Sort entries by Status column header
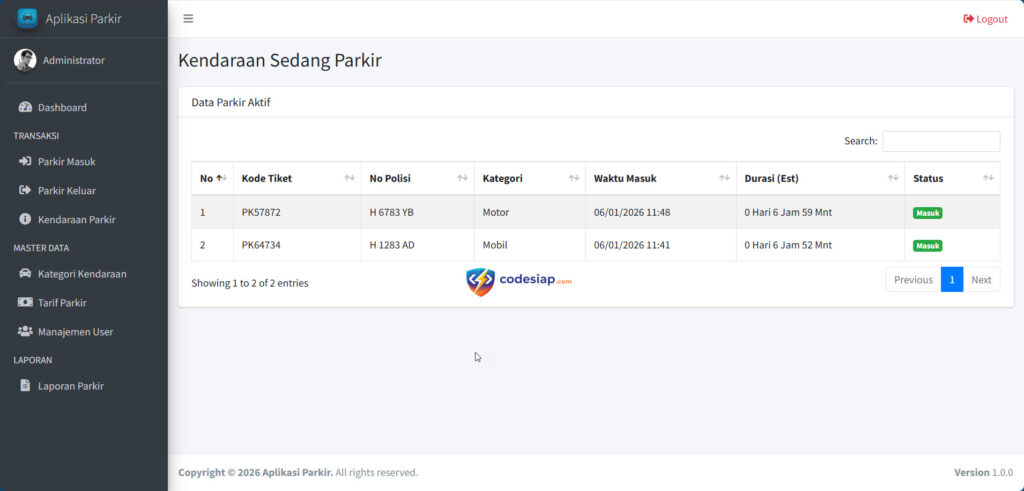This screenshot has width=1024, height=491. pyautogui.click(x=951, y=178)
